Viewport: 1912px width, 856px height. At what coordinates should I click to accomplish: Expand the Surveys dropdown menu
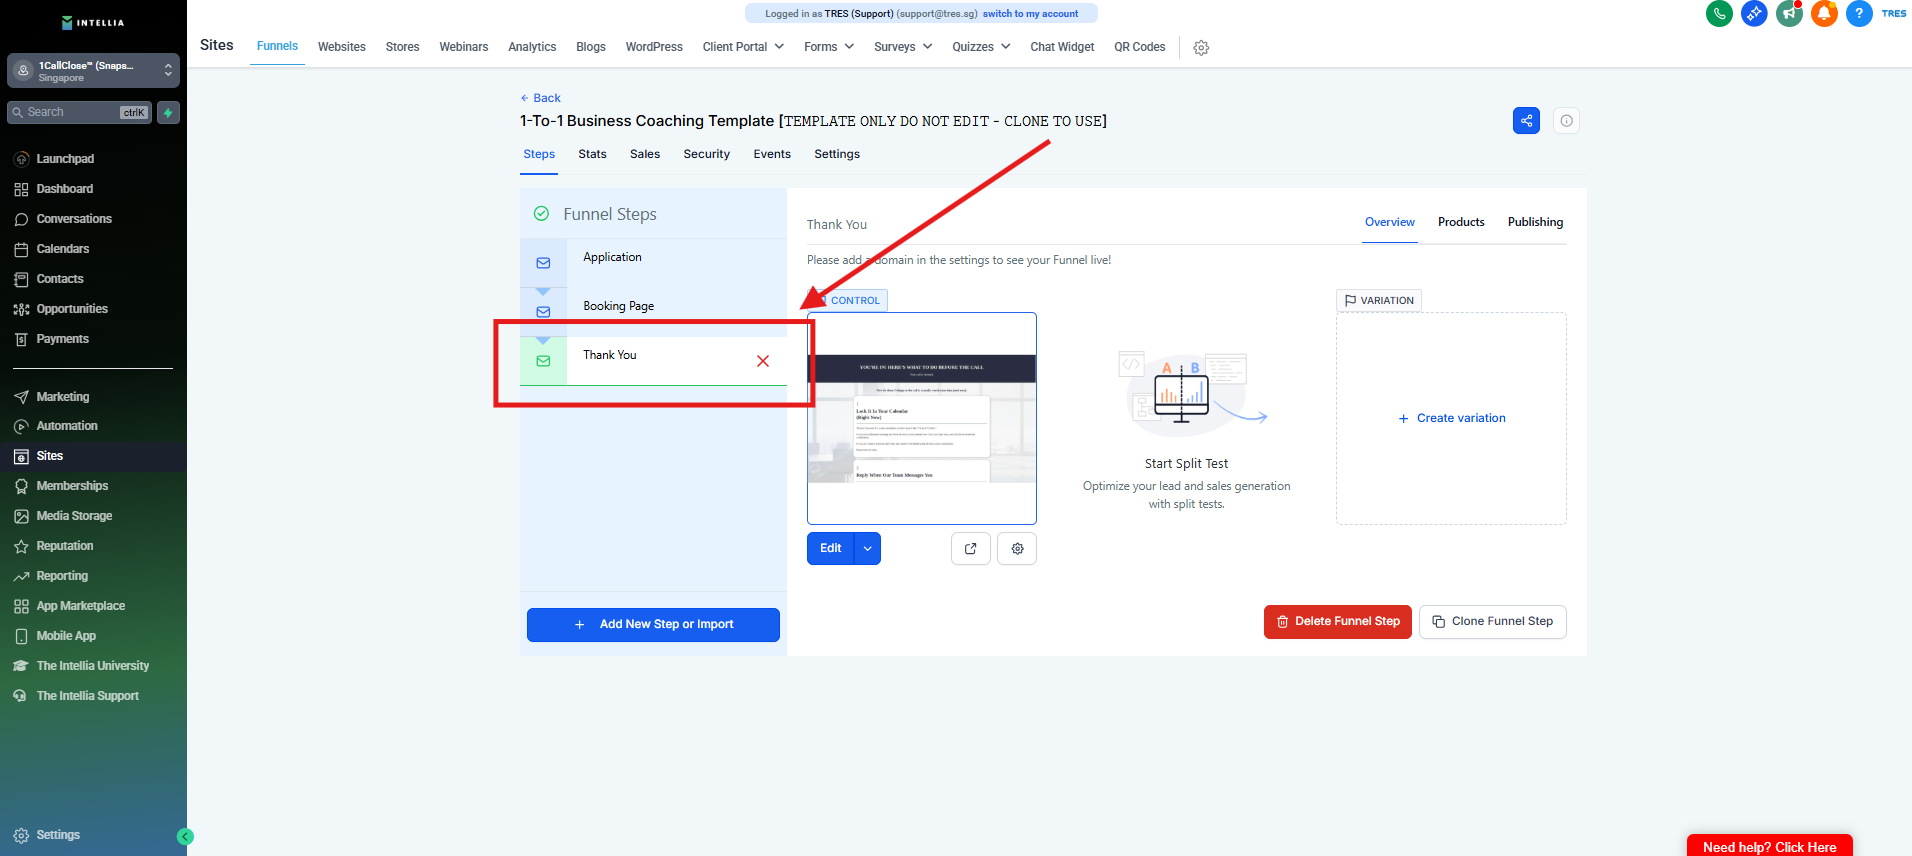coord(903,47)
